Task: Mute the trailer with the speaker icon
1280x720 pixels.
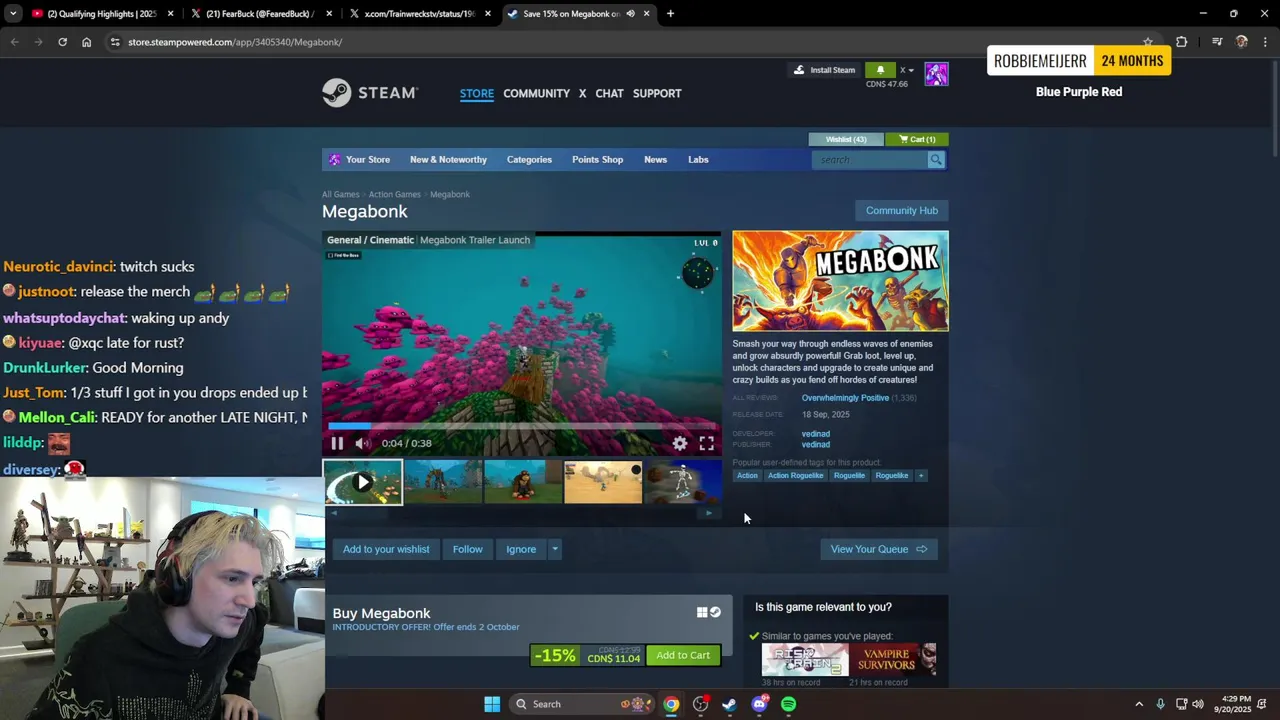Action: point(362,443)
